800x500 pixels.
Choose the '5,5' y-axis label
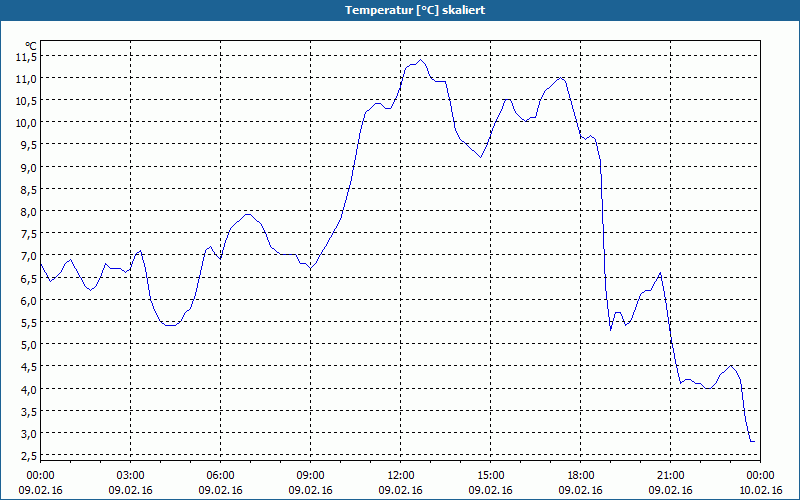point(28,323)
